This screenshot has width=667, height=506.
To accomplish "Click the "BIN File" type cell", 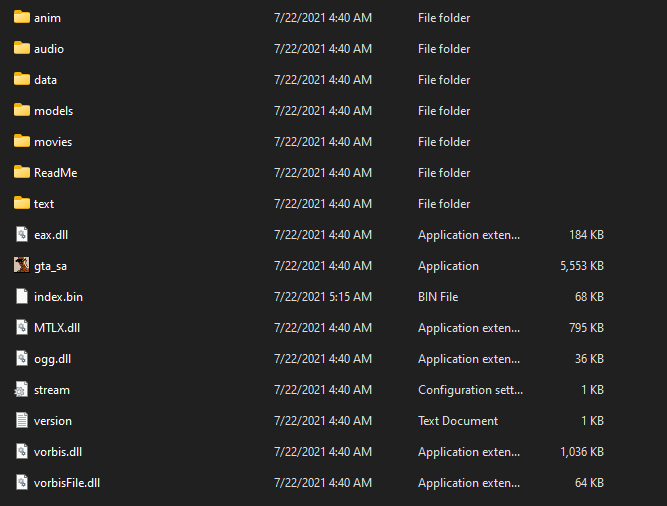I will click(438, 296).
